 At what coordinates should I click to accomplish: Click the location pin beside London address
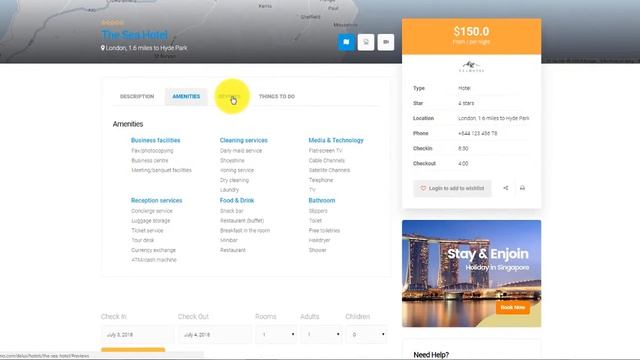pyautogui.click(x=103, y=48)
